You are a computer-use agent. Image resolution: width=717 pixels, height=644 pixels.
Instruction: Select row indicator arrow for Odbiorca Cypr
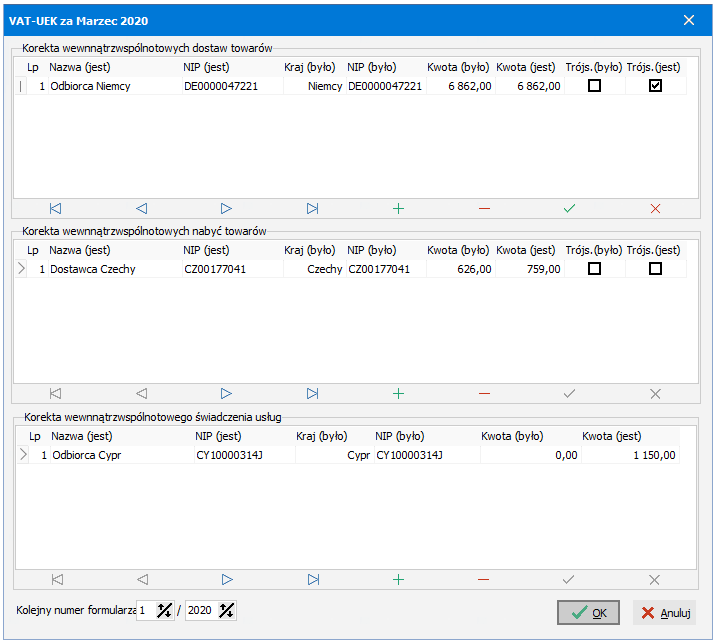coord(23,455)
